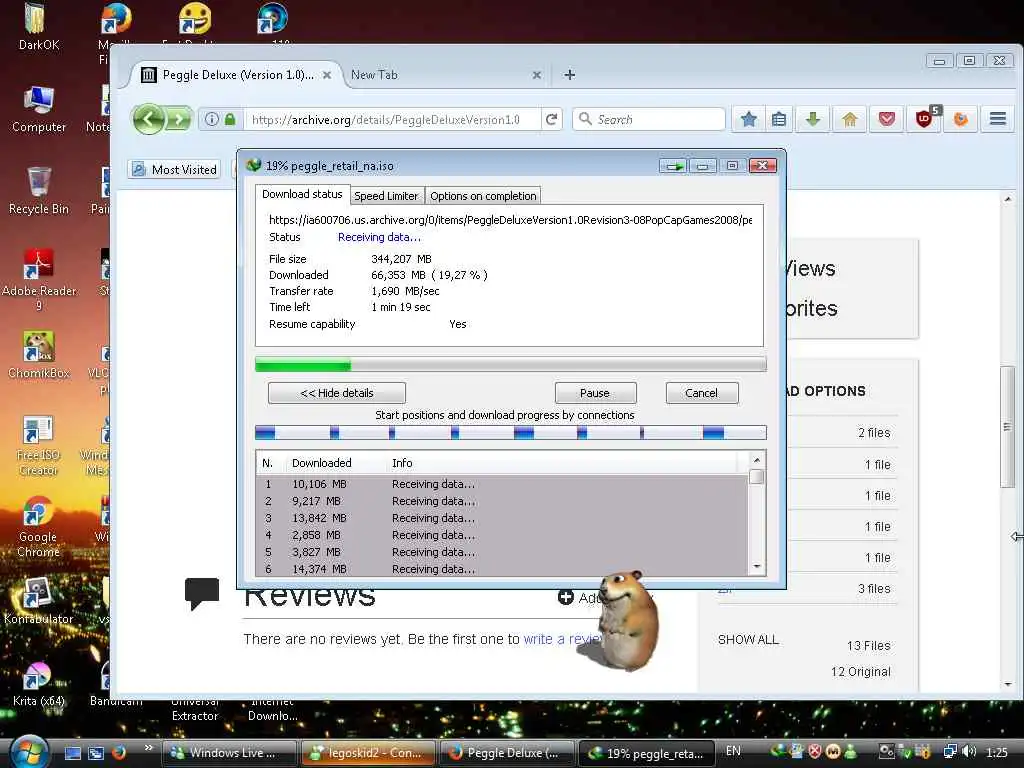Switch to Speed Limiter tab
Screen dimensions: 1024x768
pos(386,196)
